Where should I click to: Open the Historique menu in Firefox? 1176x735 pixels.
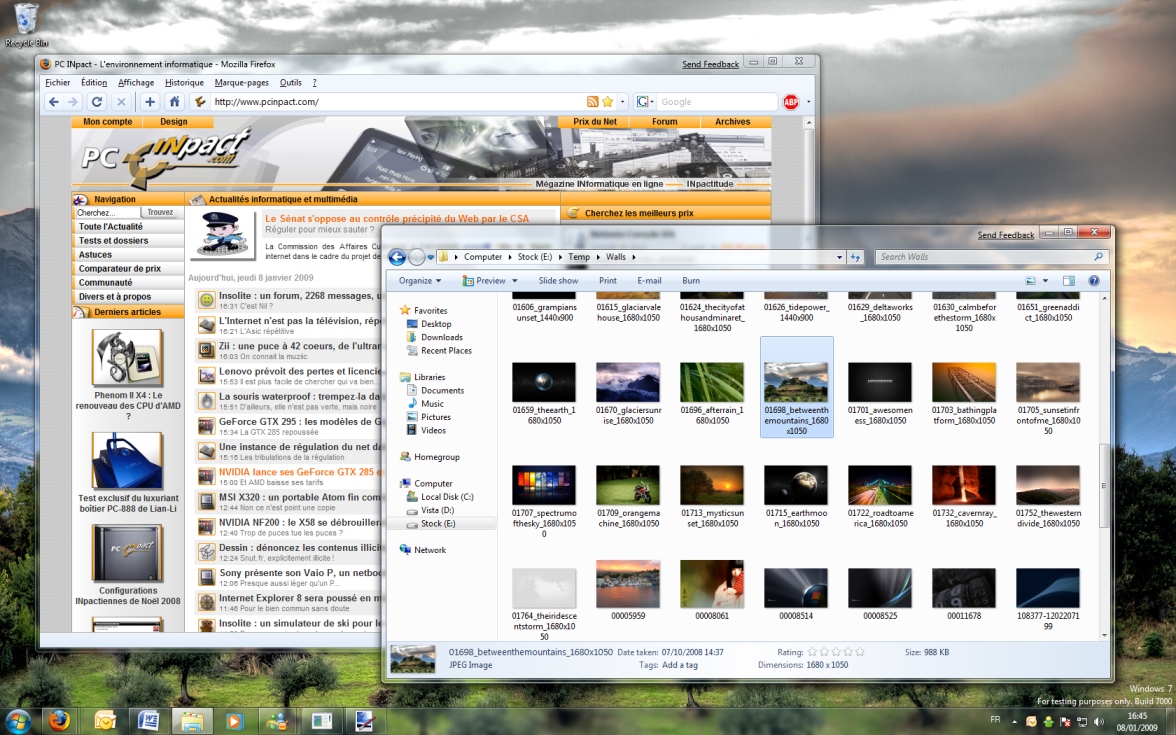(x=184, y=82)
